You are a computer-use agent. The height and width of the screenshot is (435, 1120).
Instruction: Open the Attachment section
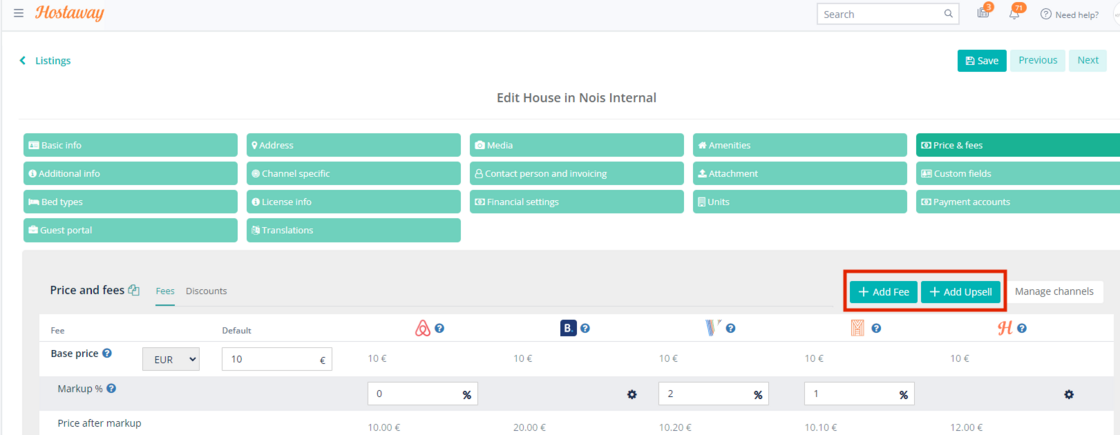(x=800, y=174)
